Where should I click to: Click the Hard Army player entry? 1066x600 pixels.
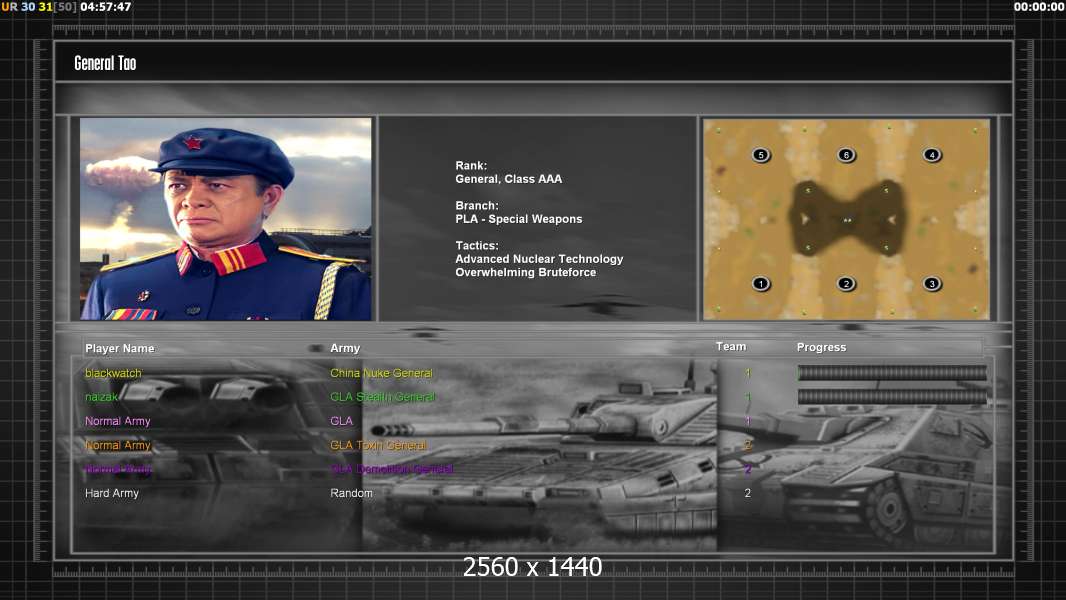coord(112,493)
